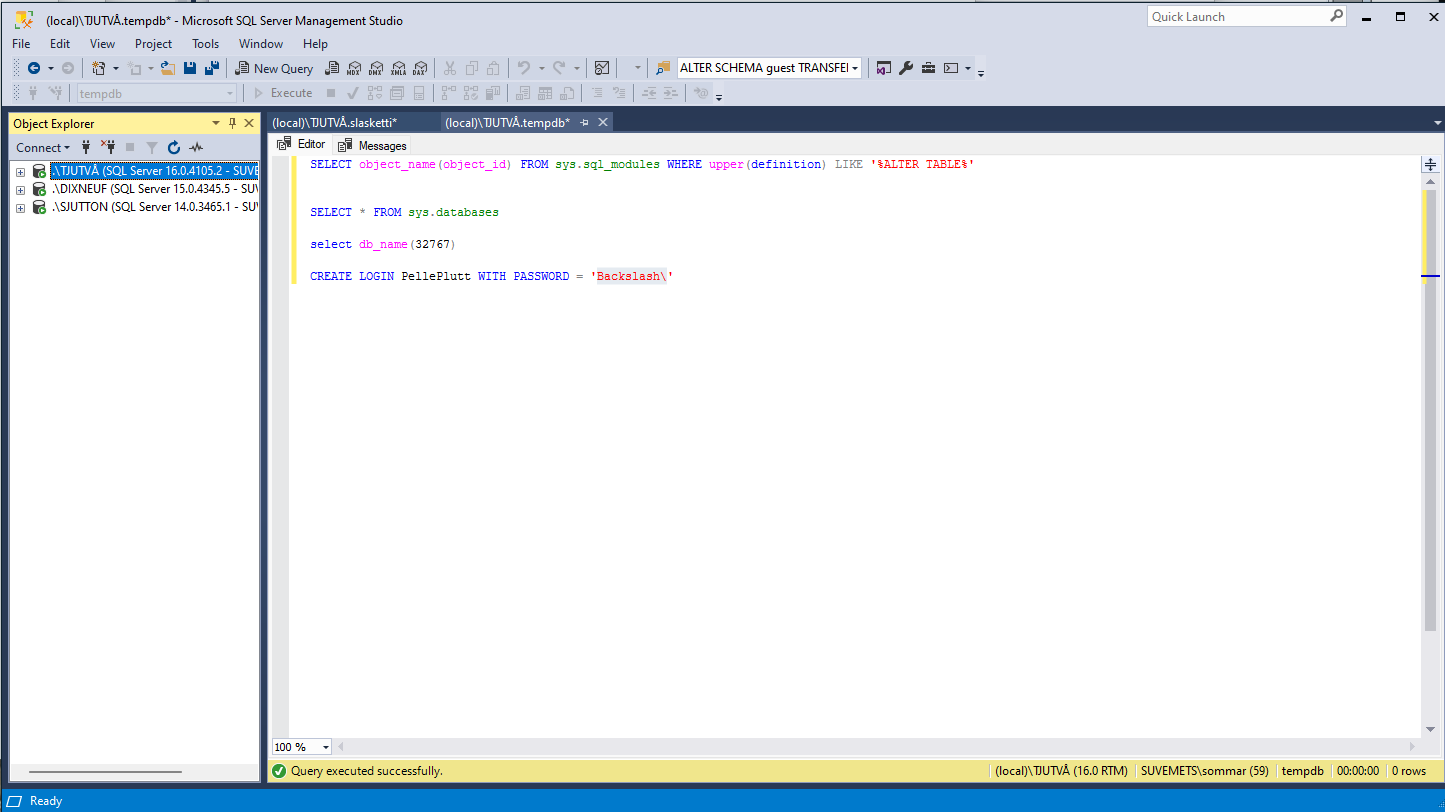Click the Visual Studio window icon
The image size is (1445, 812).
(x=884, y=68)
